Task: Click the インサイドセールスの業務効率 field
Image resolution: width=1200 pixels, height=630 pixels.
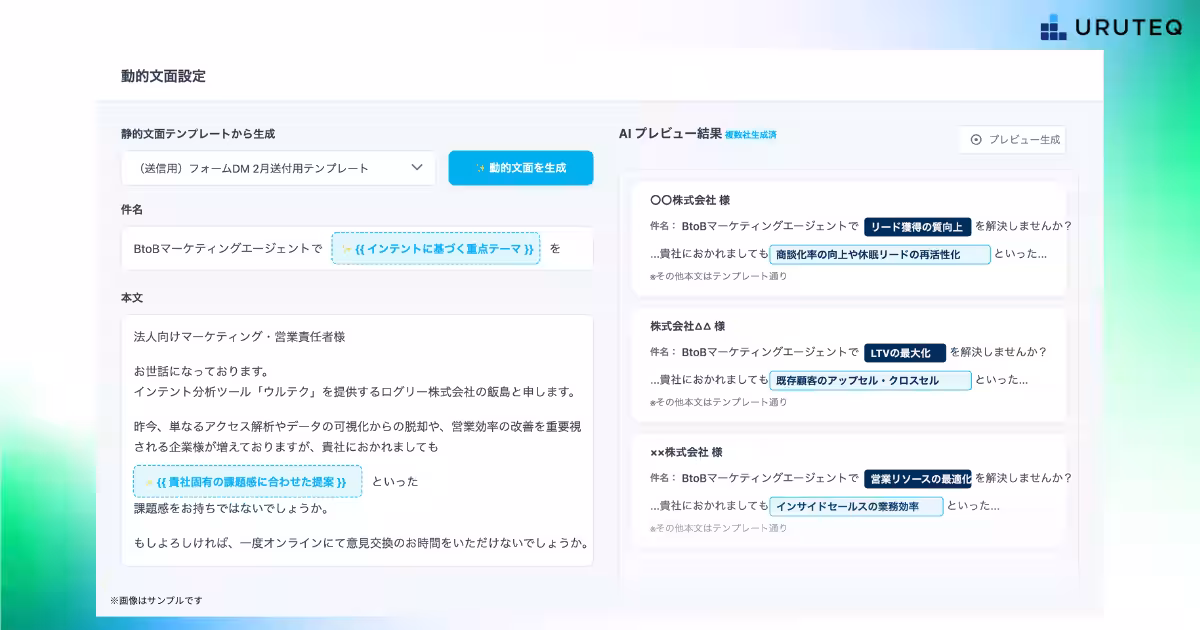Action: coord(856,506)
